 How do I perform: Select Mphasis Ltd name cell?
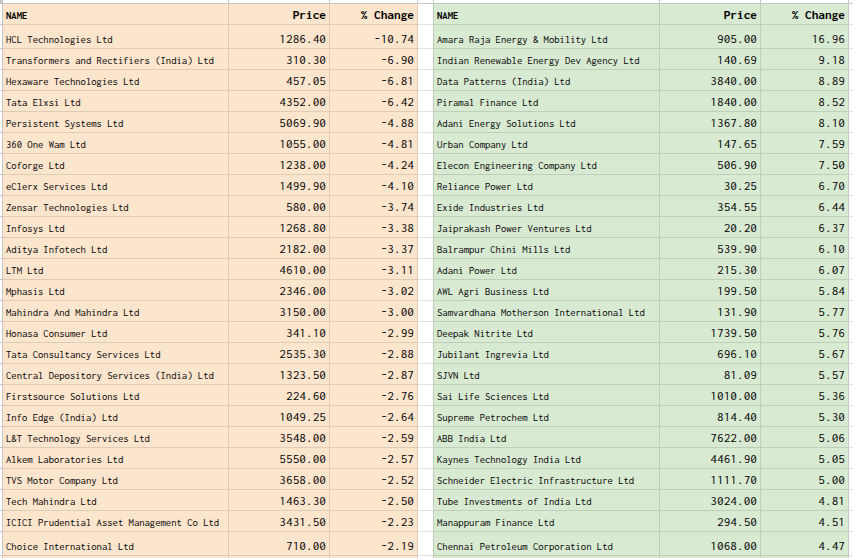pyautogui.click(x=115, y=292)
